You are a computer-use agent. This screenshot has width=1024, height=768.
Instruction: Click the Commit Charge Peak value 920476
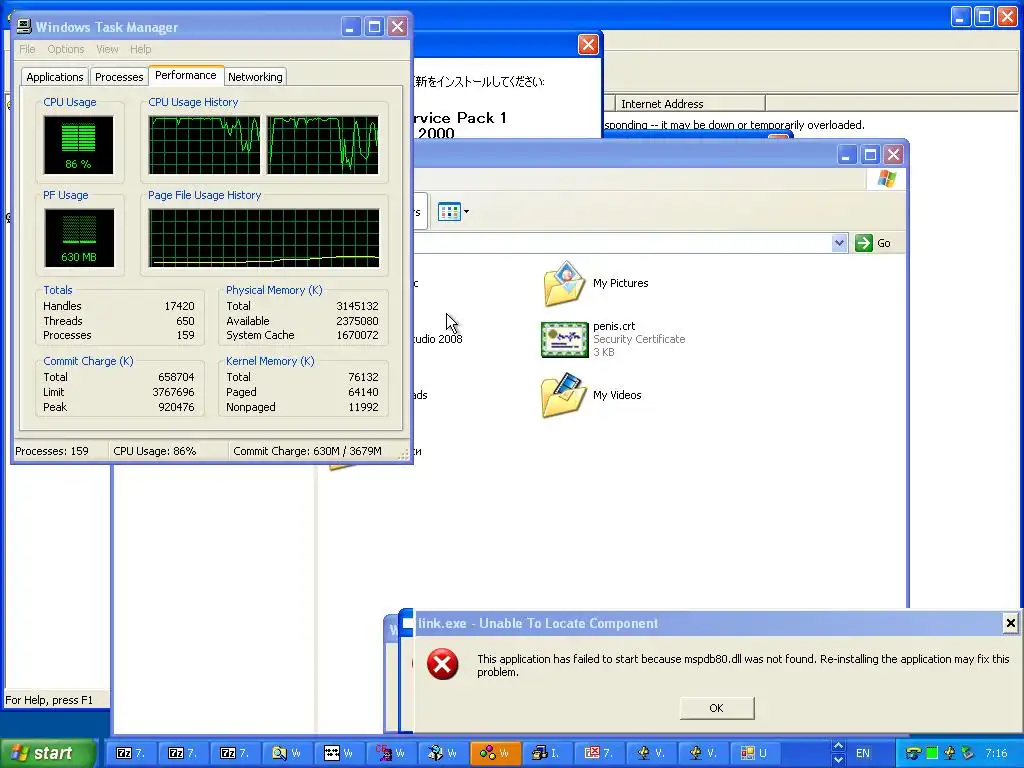176,407
